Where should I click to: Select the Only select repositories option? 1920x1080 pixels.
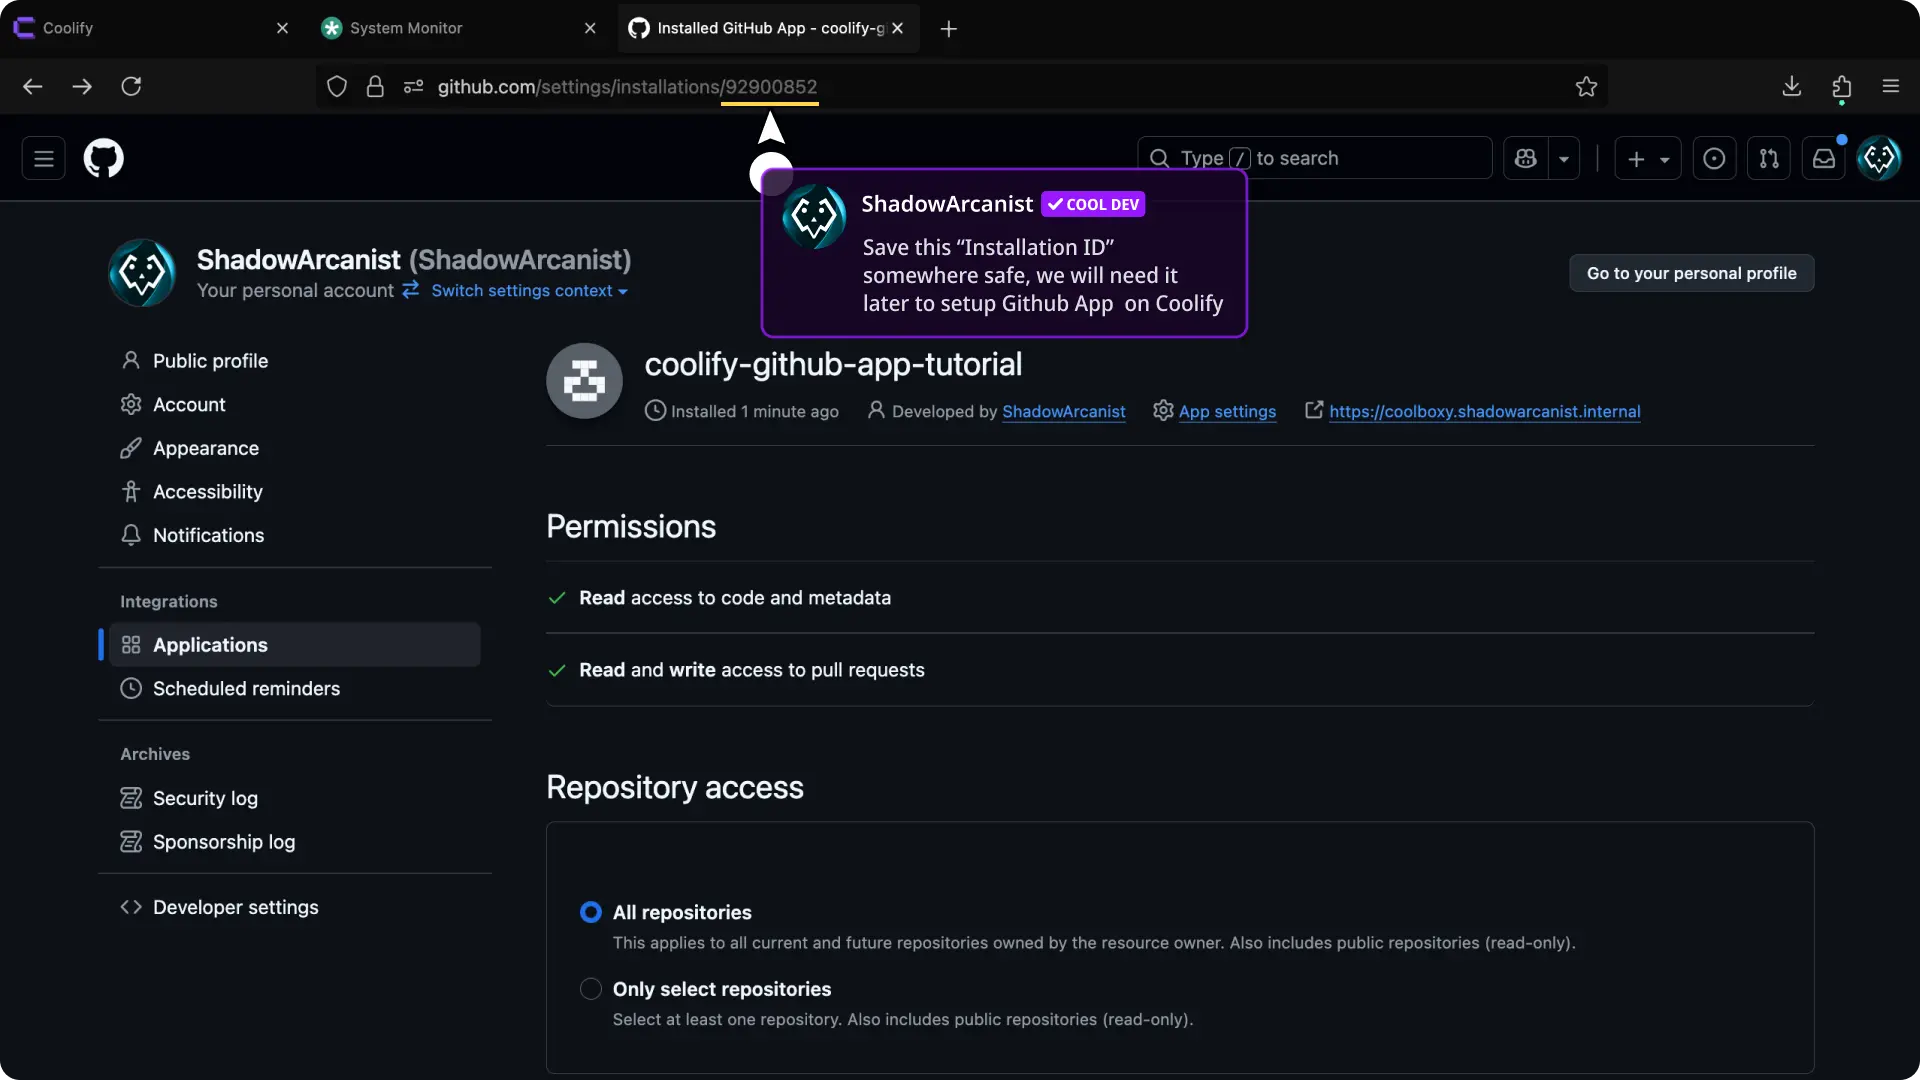(591, 989)
